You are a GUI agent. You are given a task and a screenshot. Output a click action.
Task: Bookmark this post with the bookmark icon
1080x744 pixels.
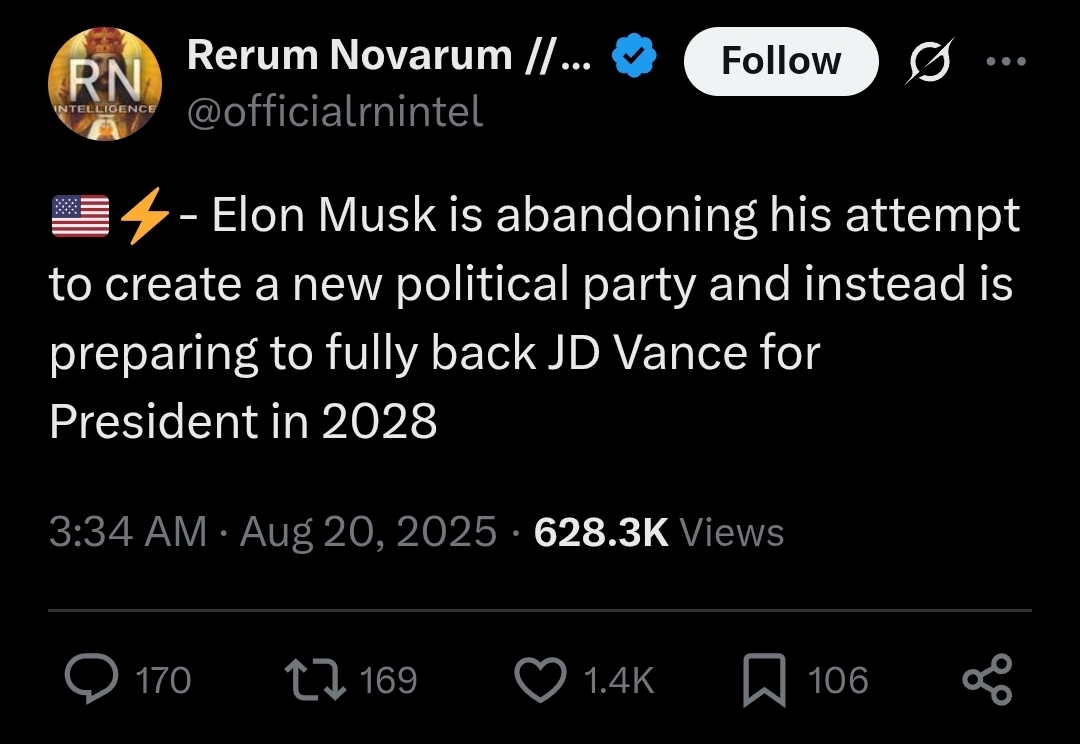pos(765,680)
